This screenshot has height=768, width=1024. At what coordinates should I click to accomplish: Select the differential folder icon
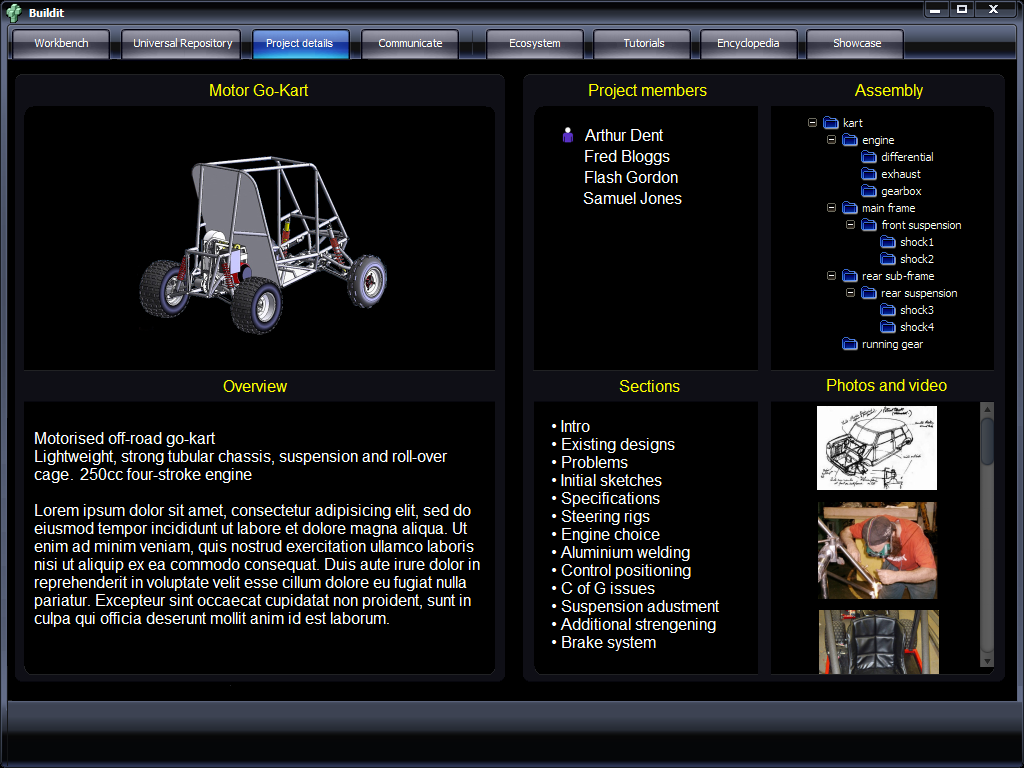point(868,157)
